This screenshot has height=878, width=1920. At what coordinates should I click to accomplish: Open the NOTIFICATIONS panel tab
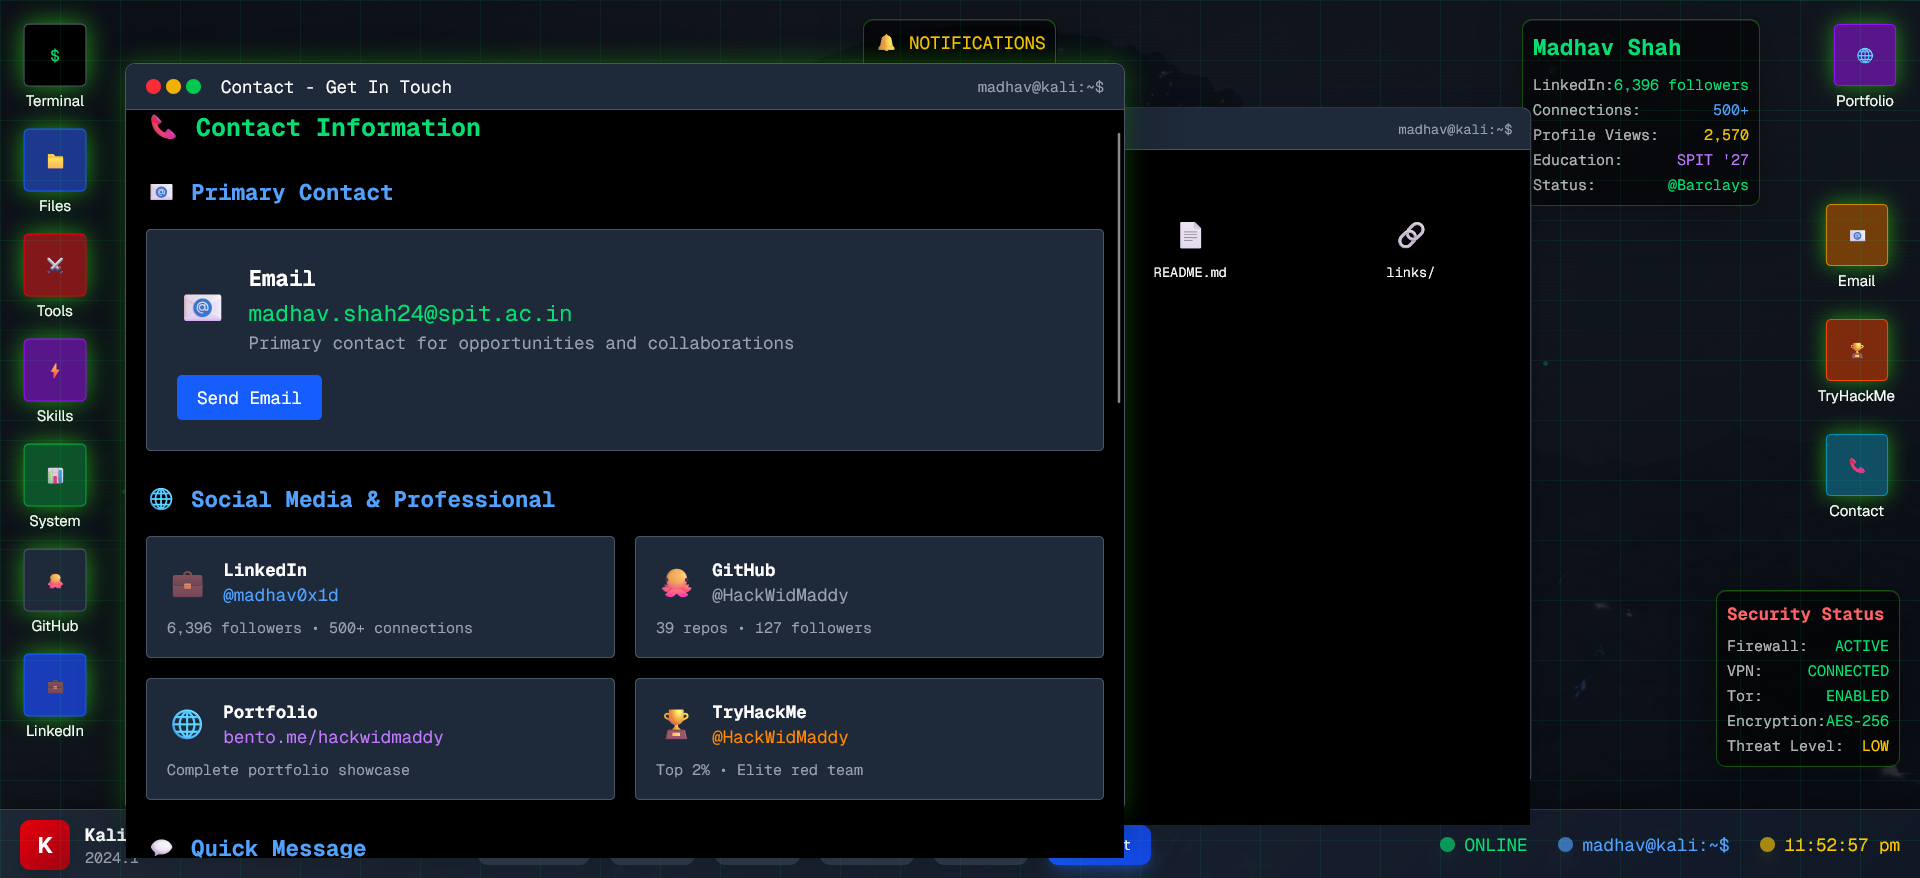tap(959, 43)
